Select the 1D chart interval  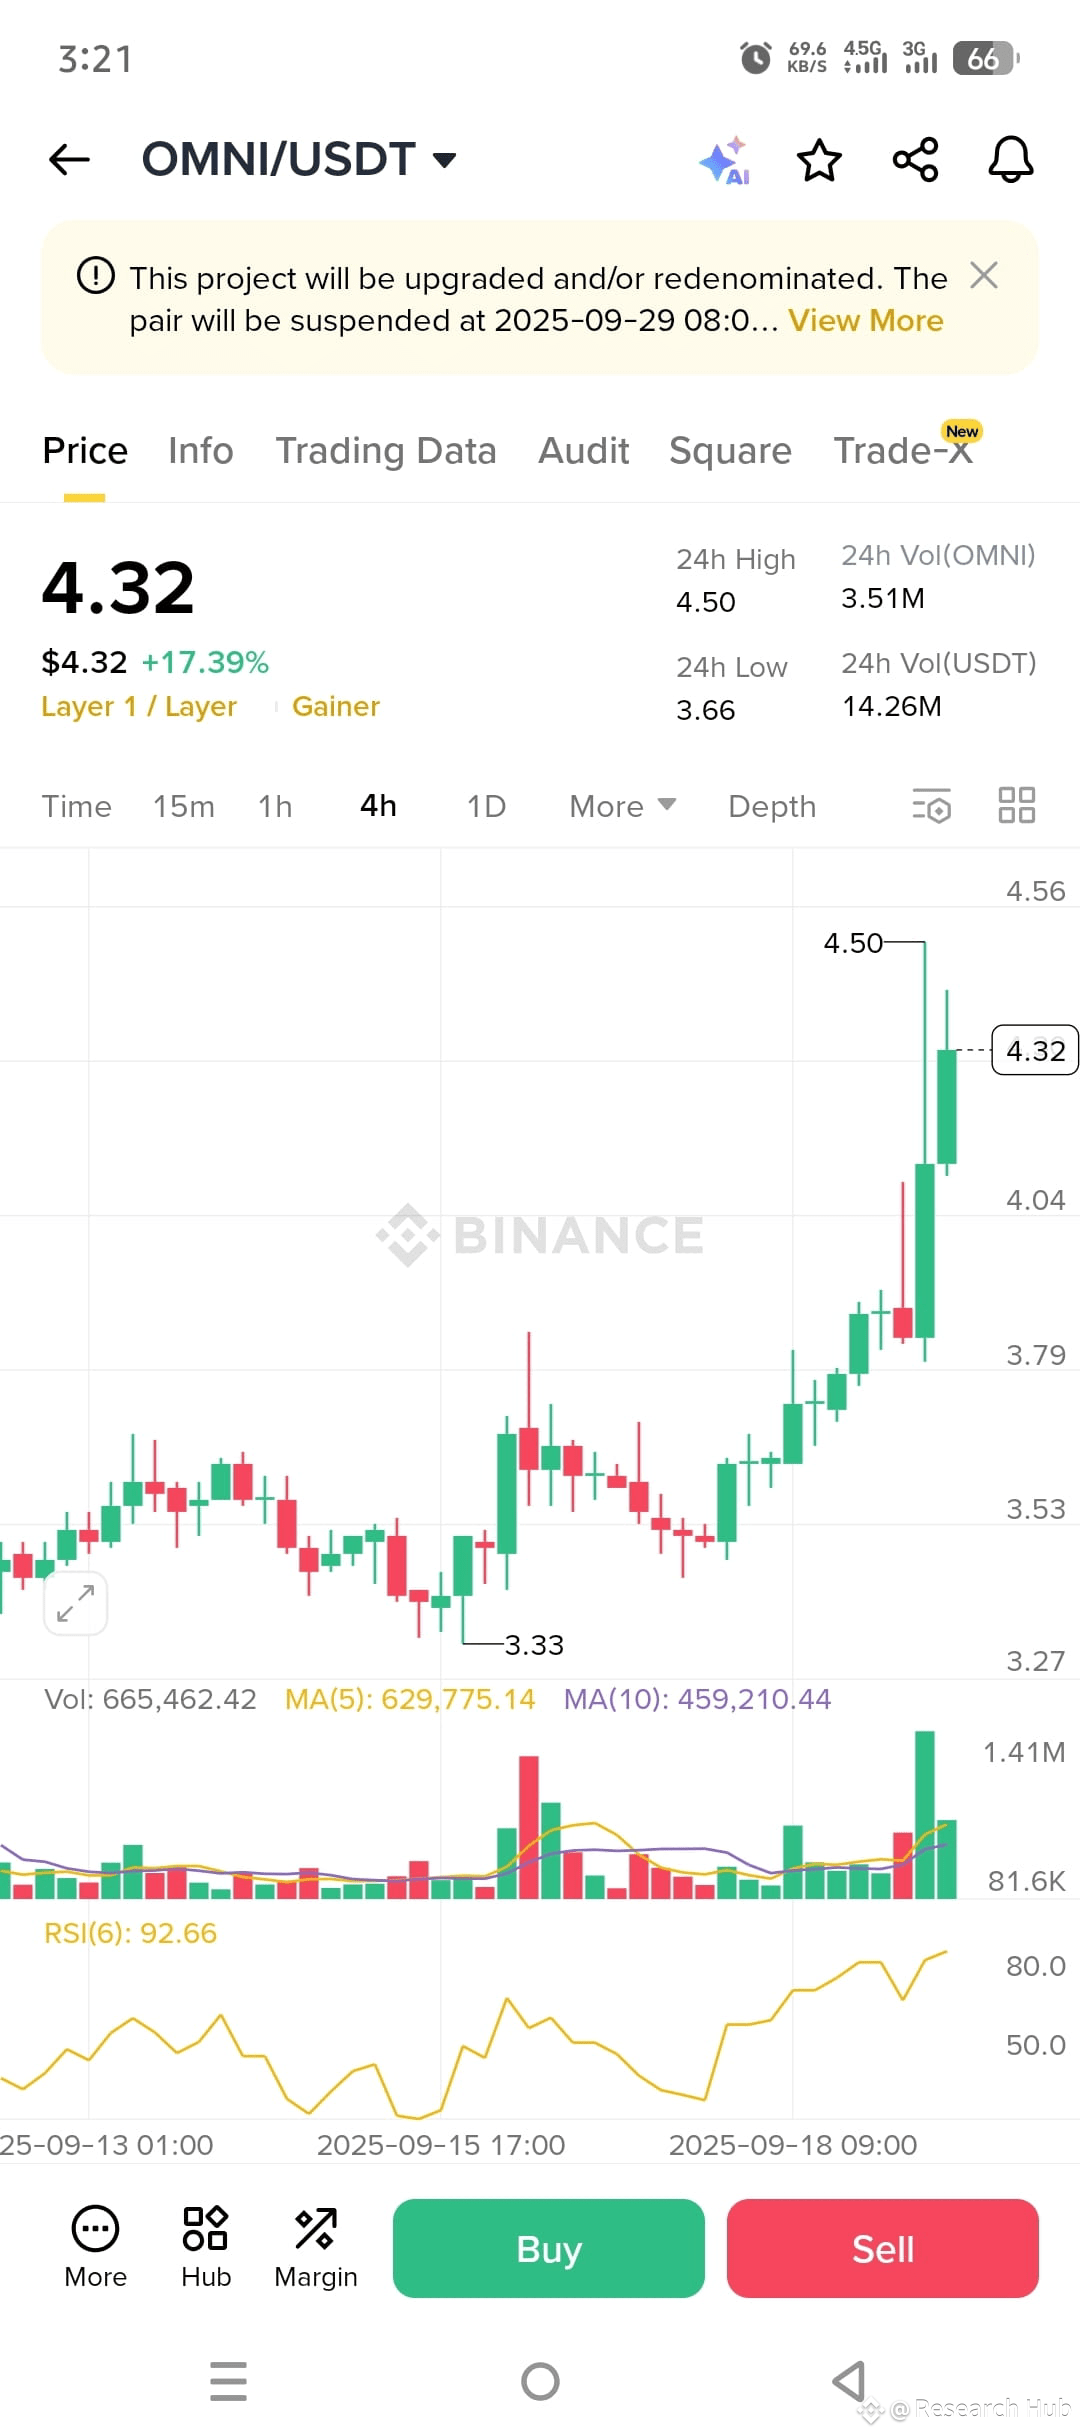[486, 806]
